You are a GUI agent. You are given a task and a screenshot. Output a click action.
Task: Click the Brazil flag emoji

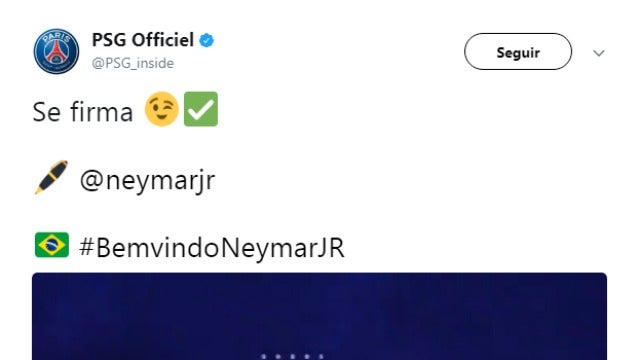(x=52, y=245)
